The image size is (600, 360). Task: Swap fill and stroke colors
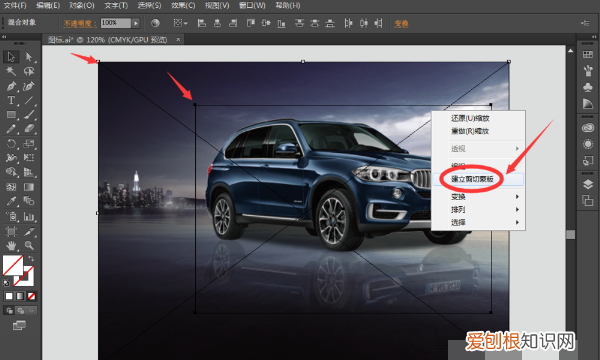tap(31, 259)
